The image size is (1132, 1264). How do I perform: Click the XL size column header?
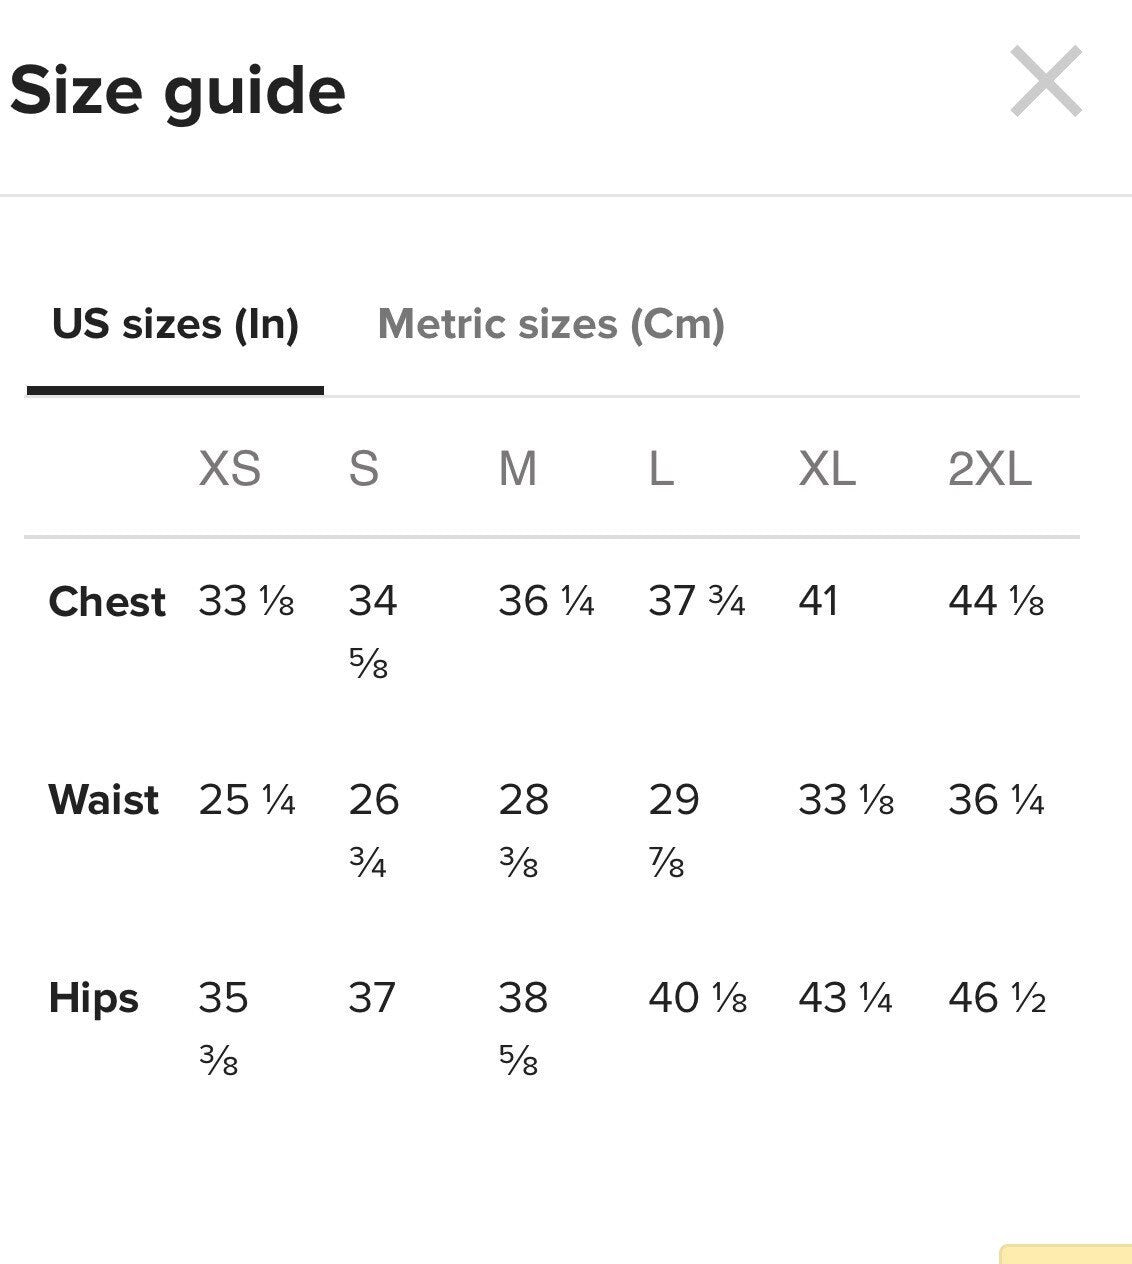827,468
